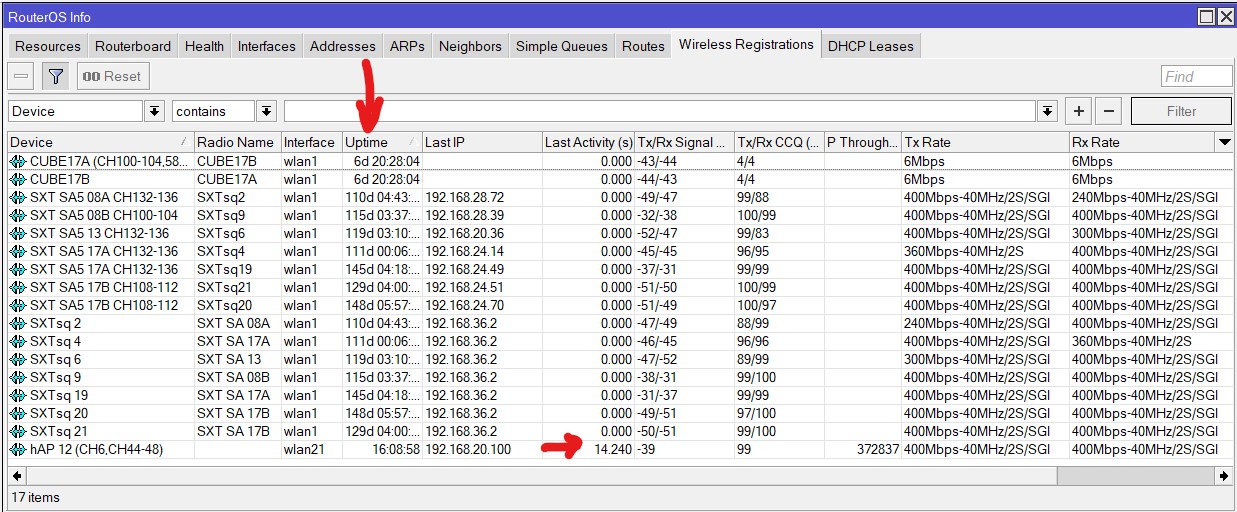
Task: Click the Find search box
Action: point(1197,76)
